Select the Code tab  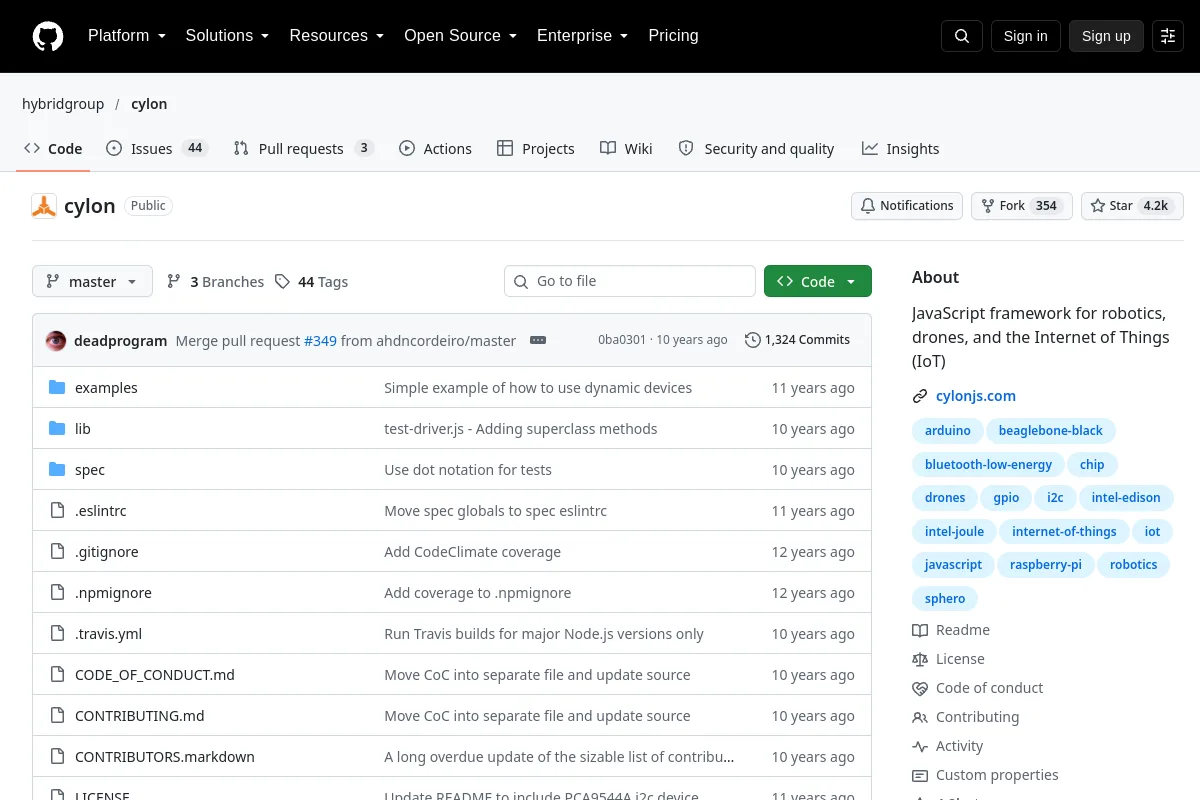(54, 148)
